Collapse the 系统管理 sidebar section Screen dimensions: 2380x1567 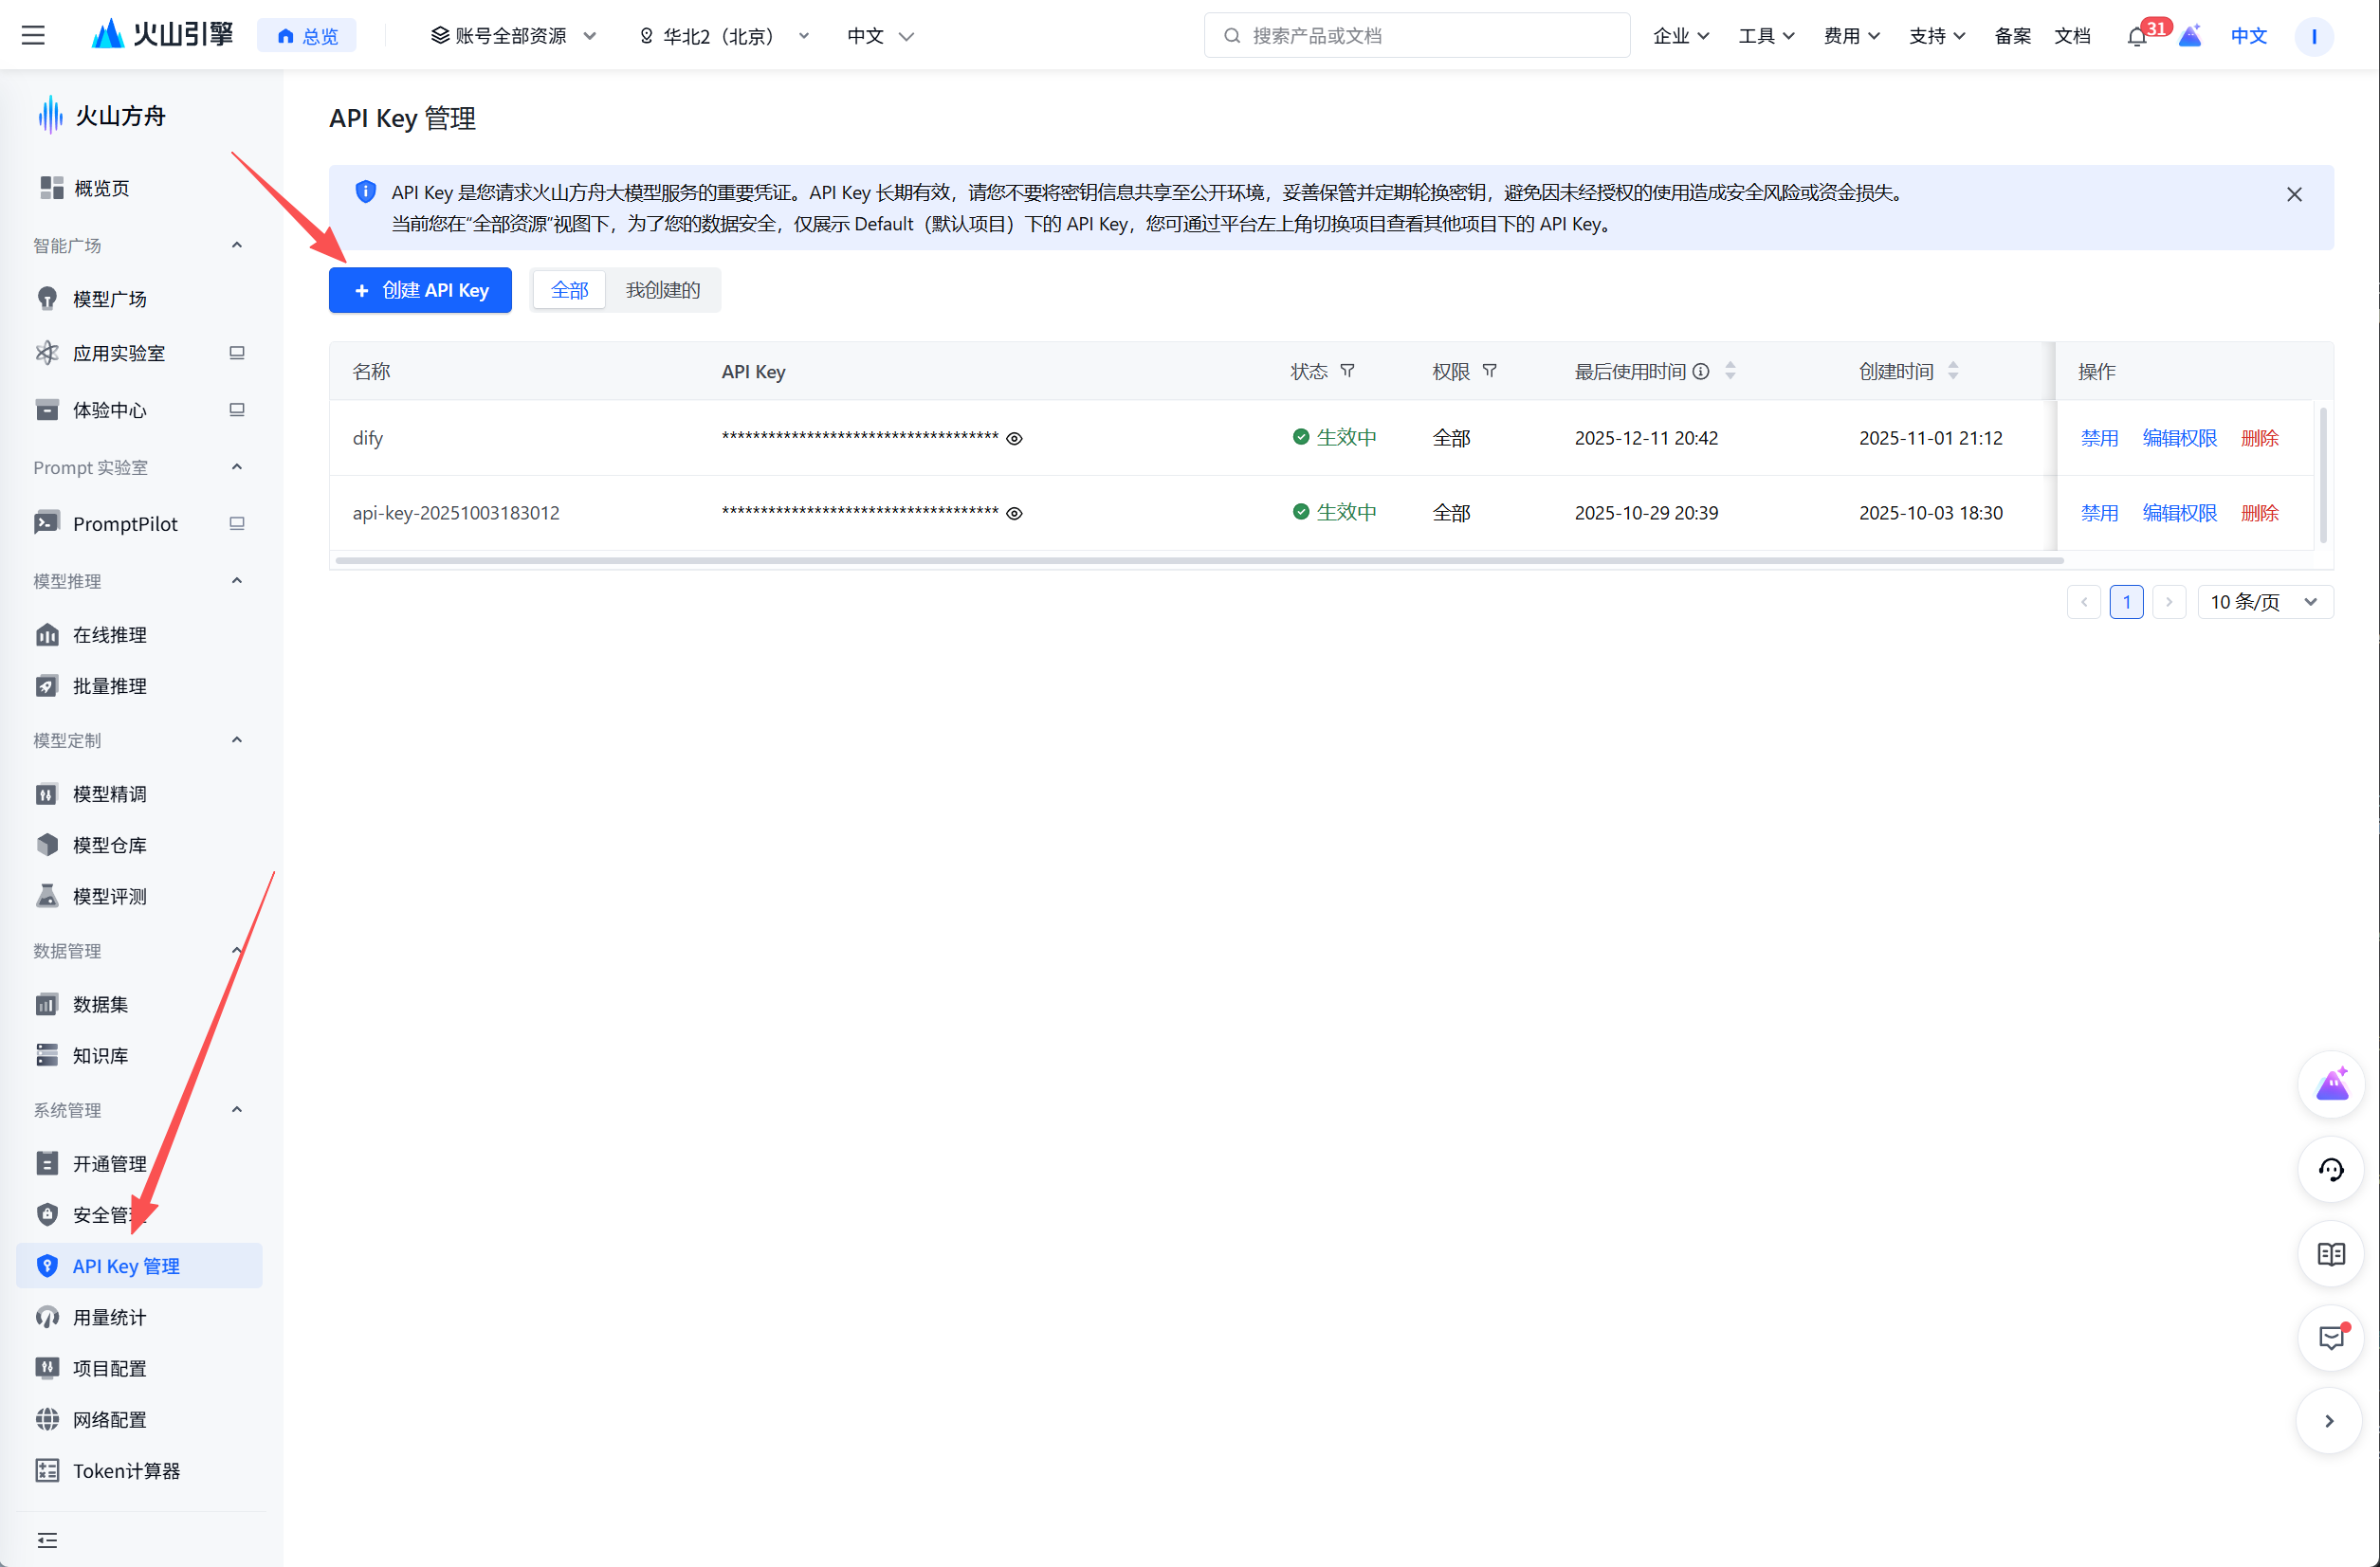[236, 1109]
